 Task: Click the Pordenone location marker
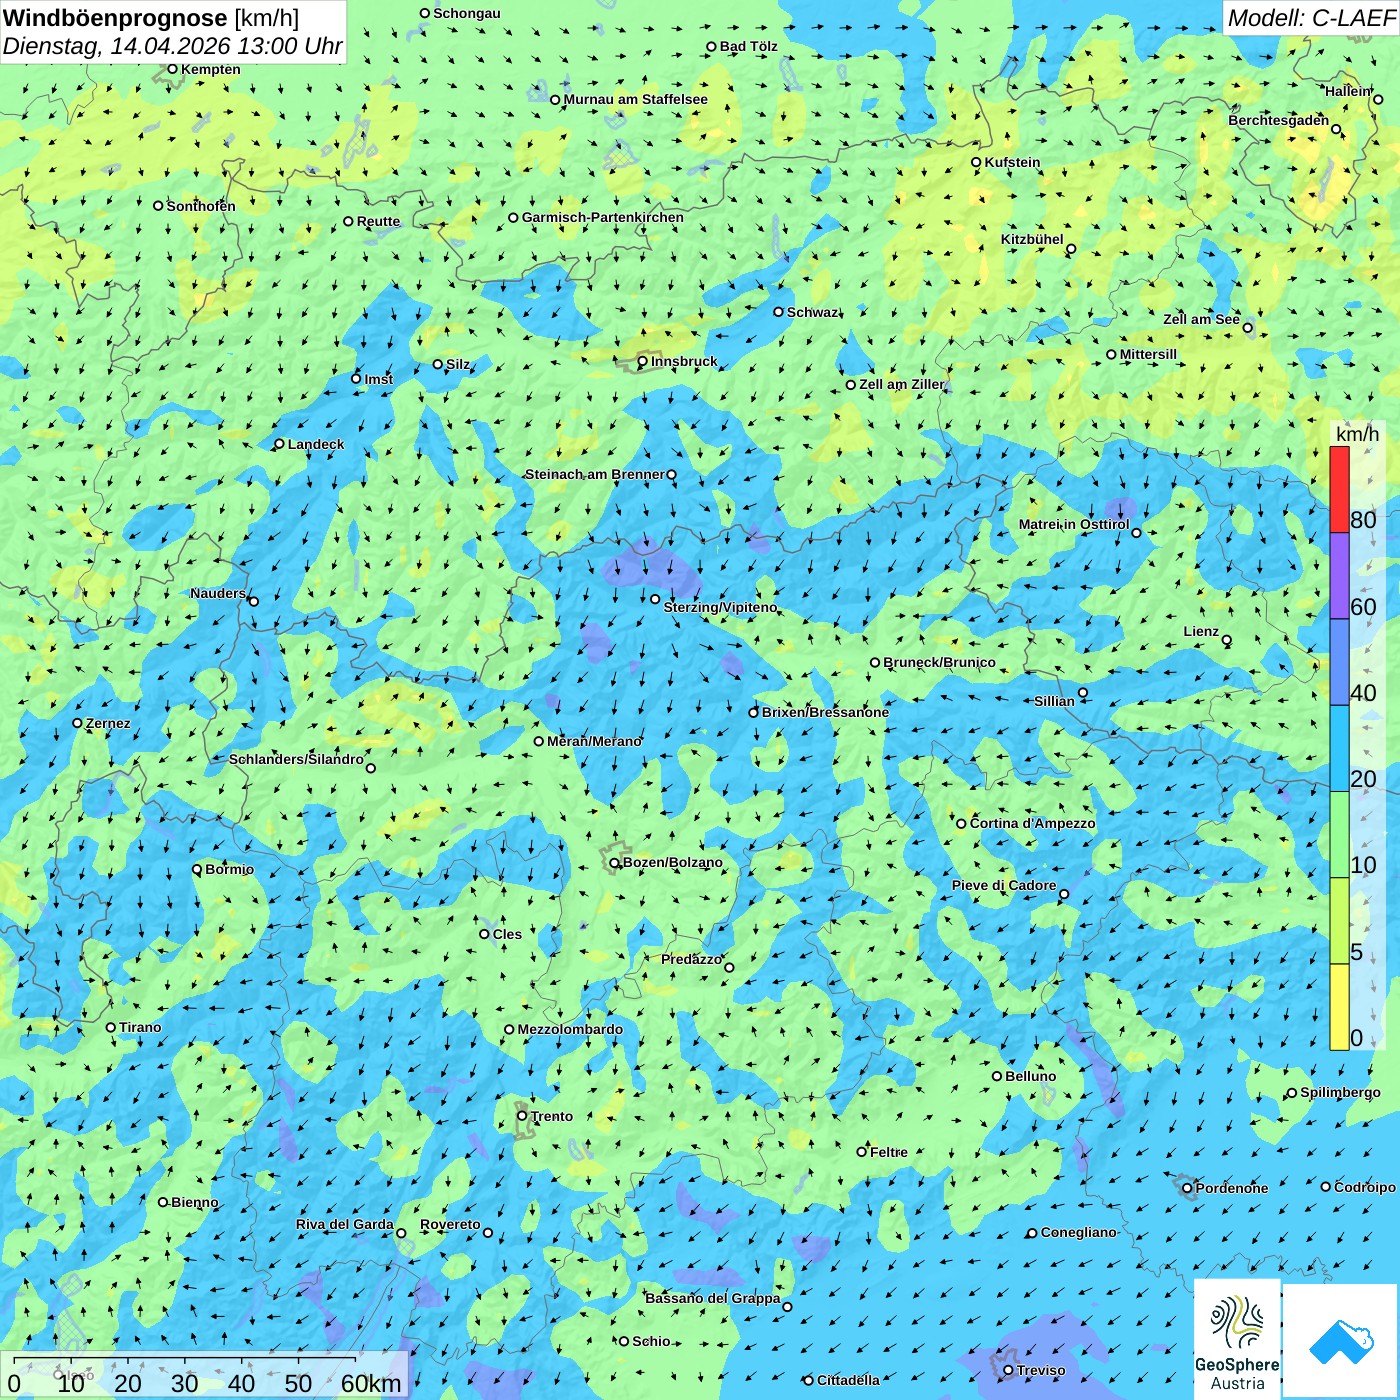1187,1188
